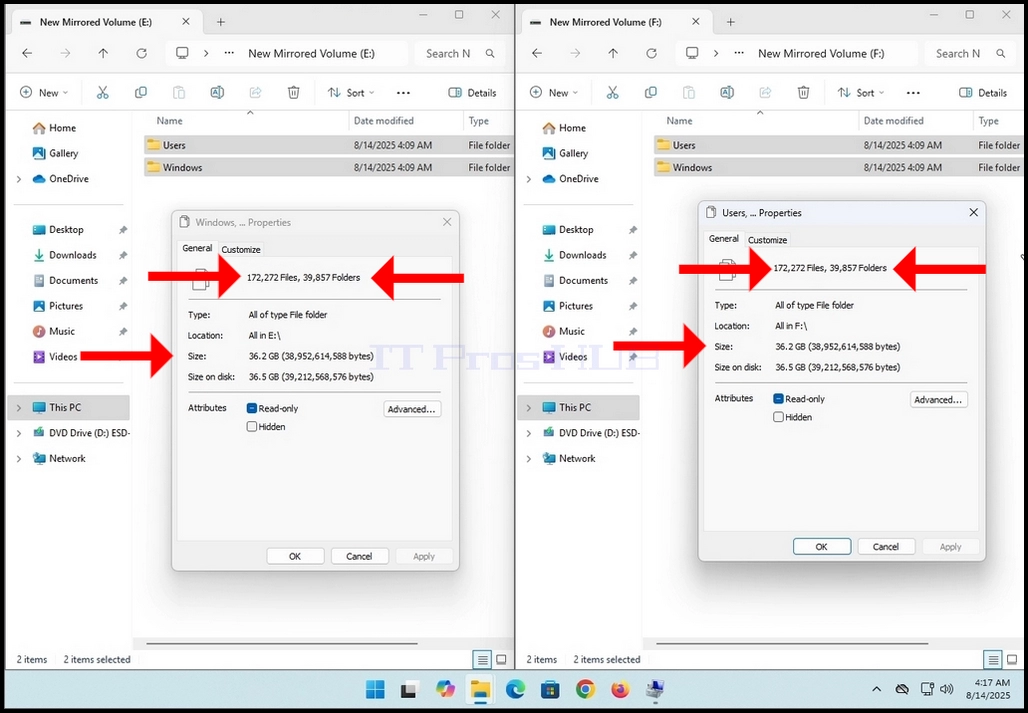1028x713 pixels.
Task: Click Delete trash icon in E: window
Action: point(294,92)
